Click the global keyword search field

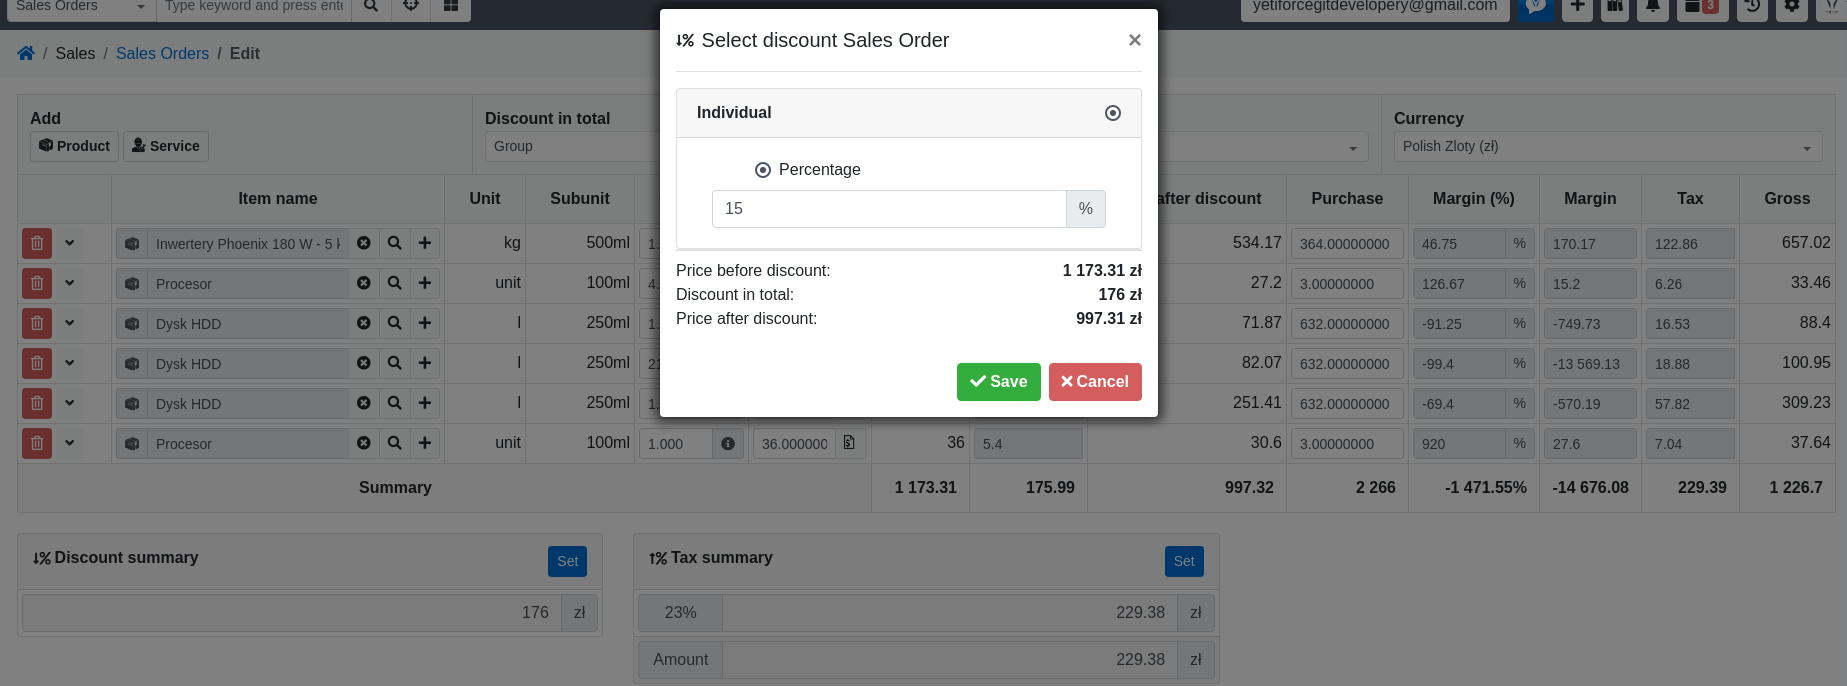[254, 7]
